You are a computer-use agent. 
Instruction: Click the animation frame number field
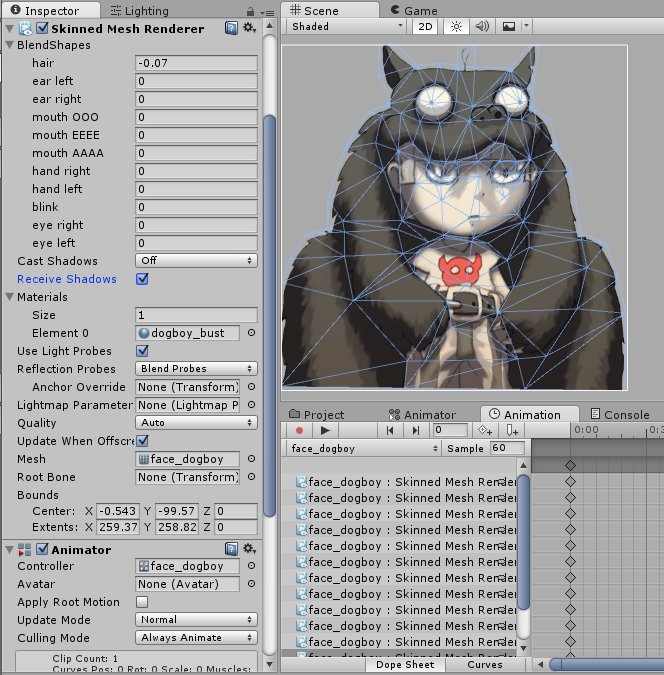point(450,430)
